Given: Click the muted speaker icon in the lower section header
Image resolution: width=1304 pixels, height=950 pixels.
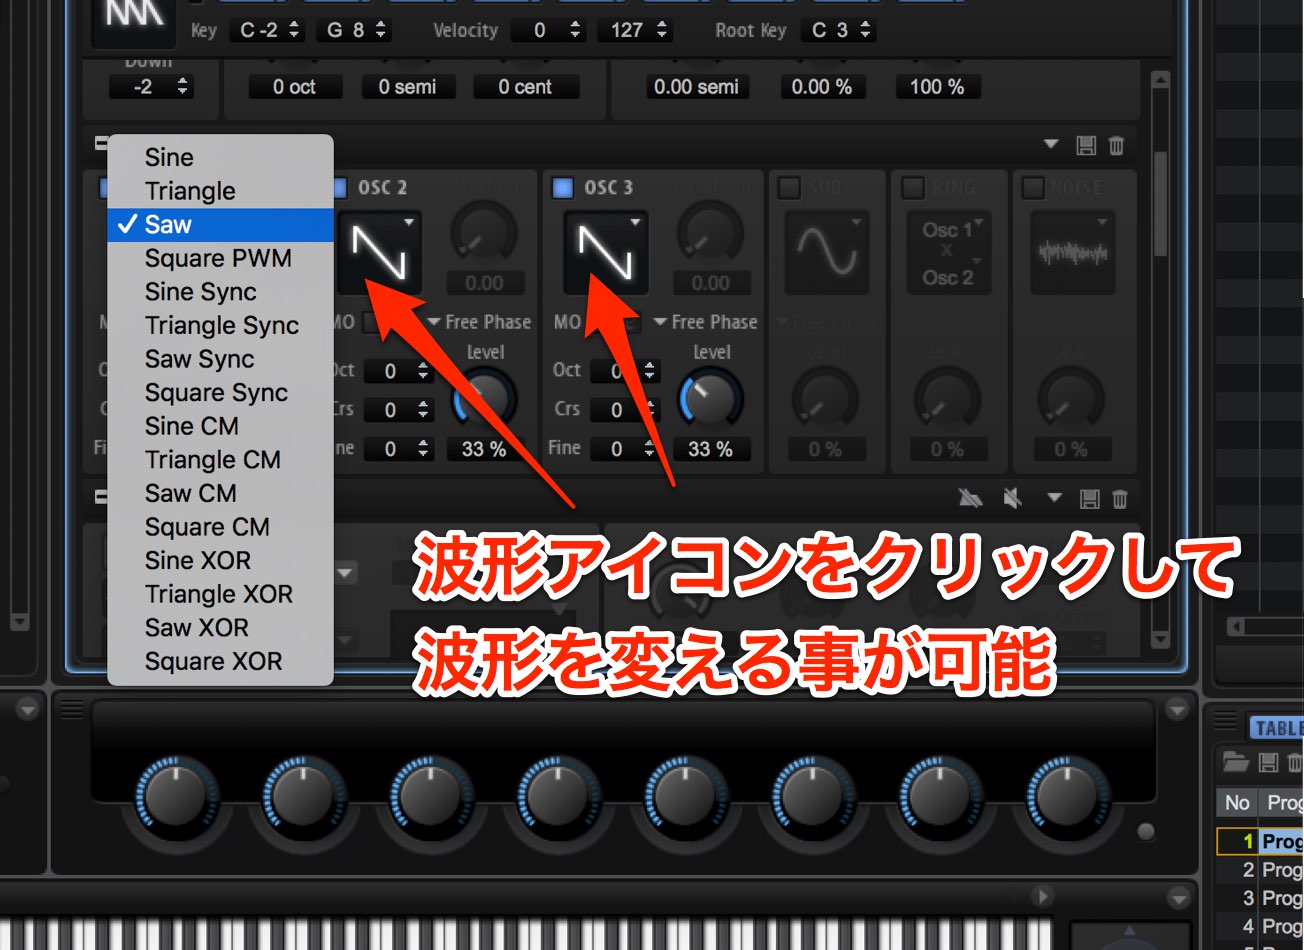Looking at the screenshot, I should click(1012, 498).
